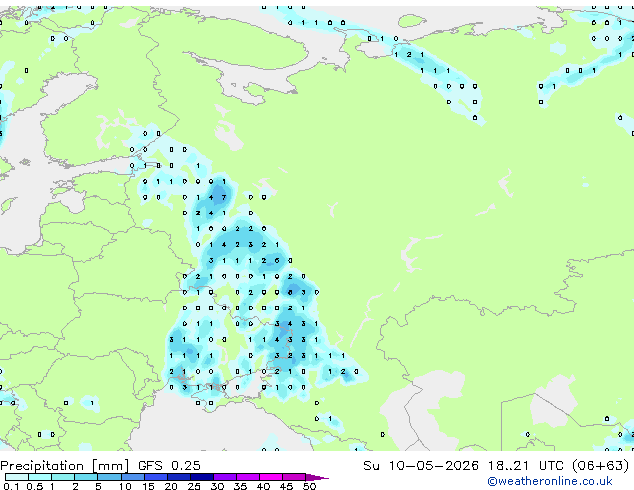
Task: Pick the 45–50 mm legend swatch
Action: (x=294, y=477)
